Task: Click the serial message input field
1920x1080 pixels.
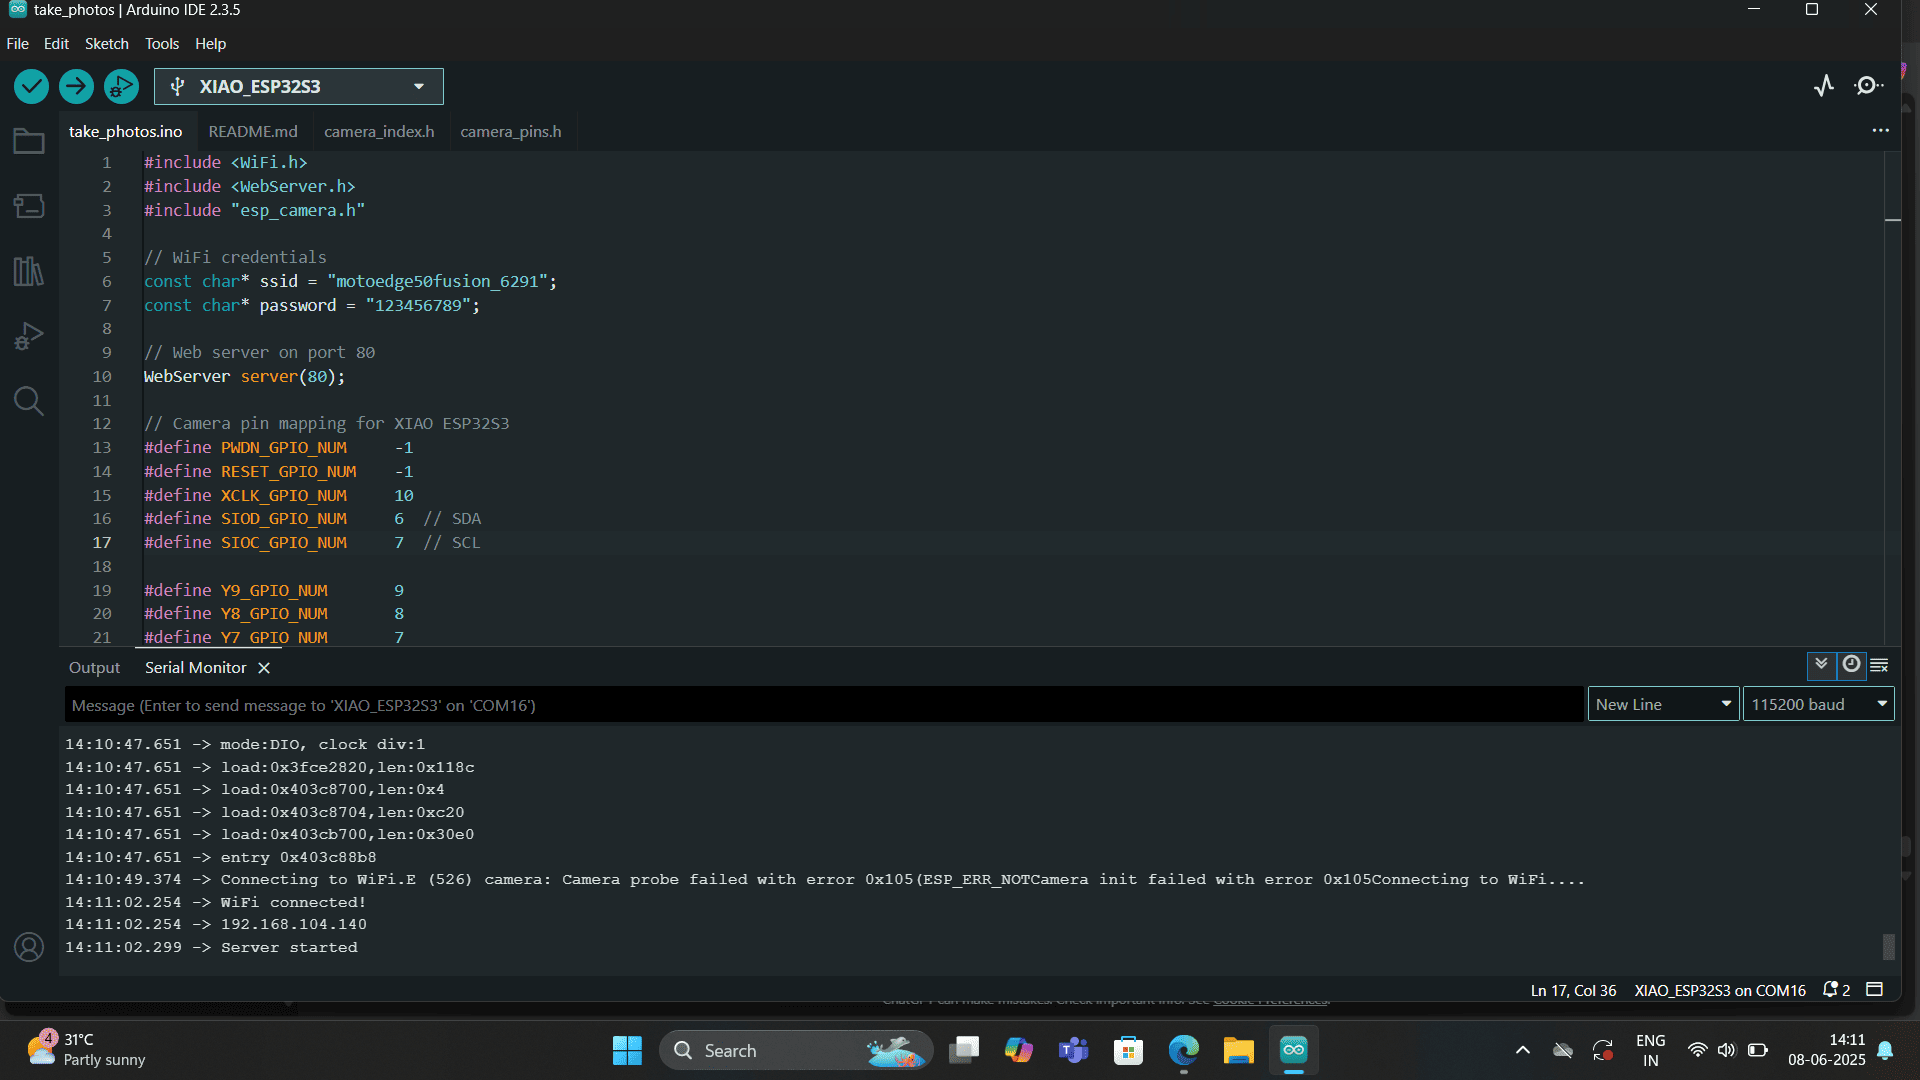Action: 824,705
